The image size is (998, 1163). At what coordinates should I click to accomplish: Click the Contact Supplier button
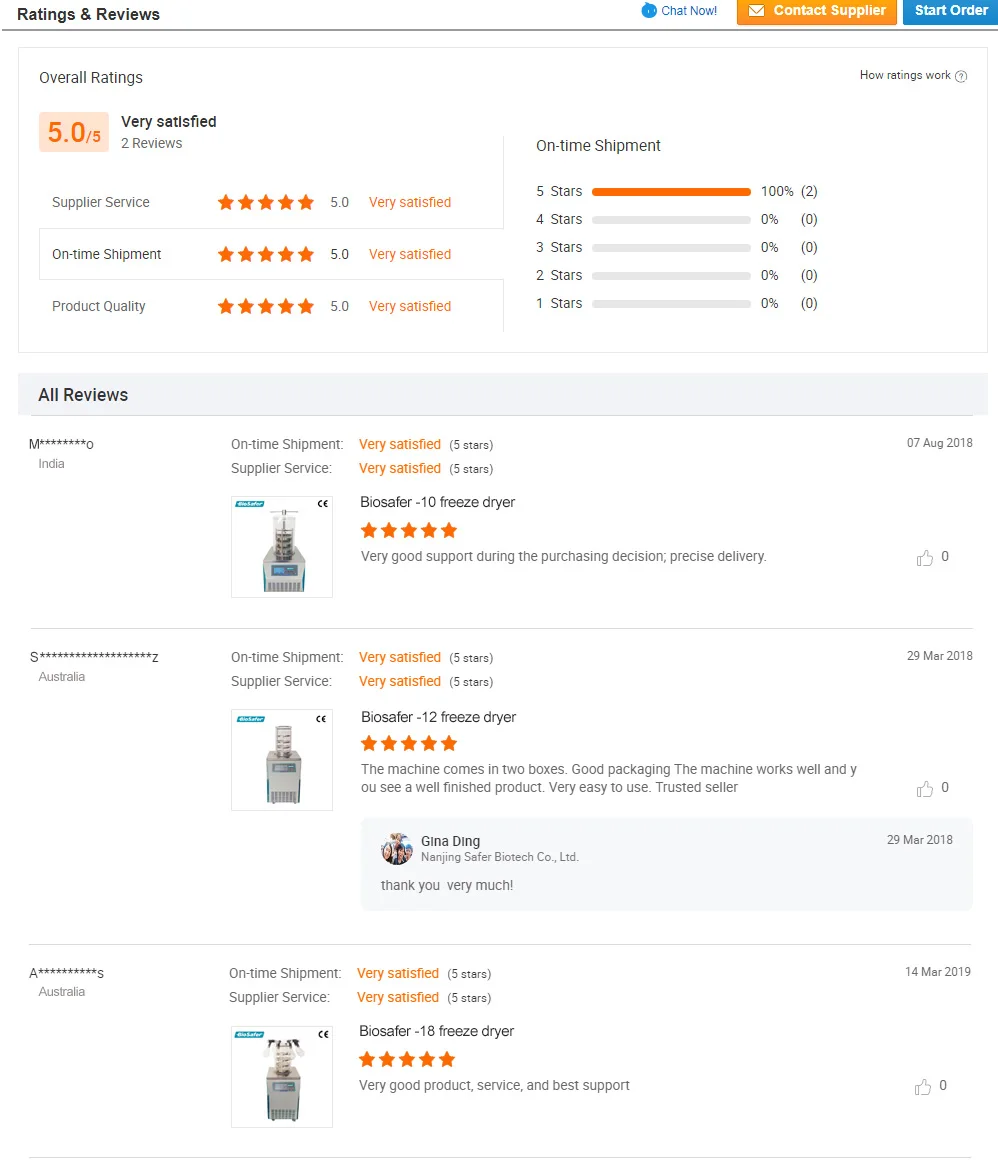[817, 11]
